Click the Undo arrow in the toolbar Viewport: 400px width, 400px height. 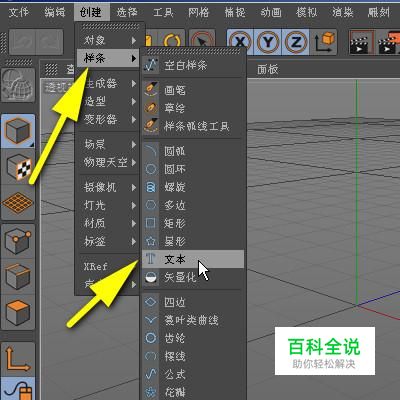click(x=22, y=41)
